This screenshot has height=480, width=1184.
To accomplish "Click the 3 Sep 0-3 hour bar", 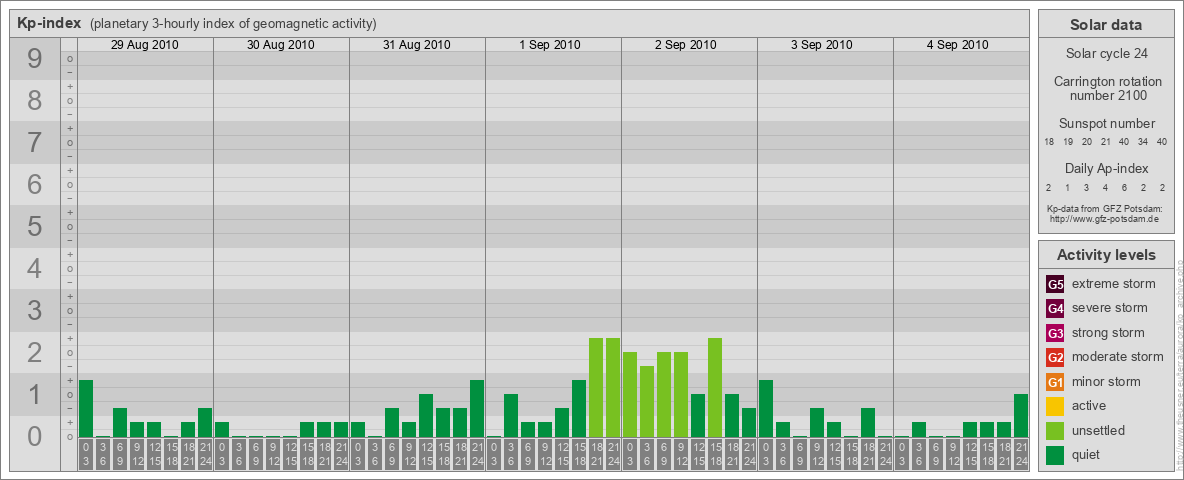I will 766,408.
